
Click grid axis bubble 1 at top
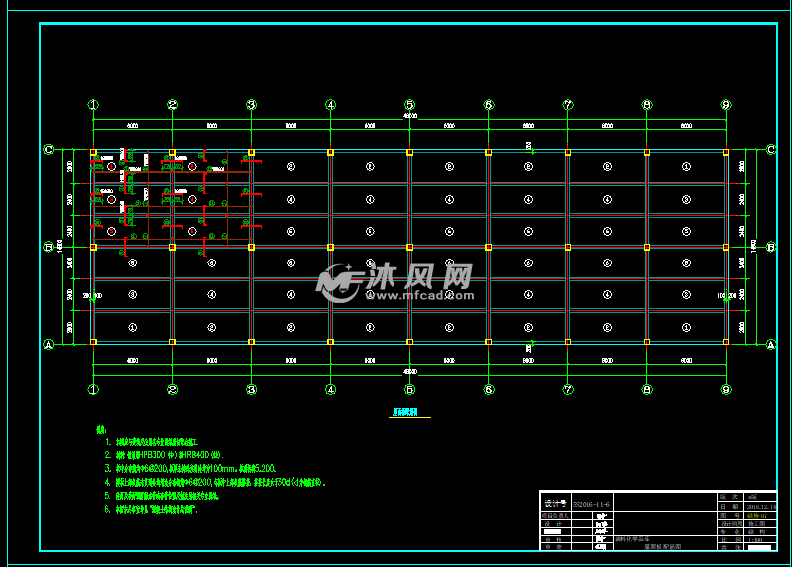(x=93, y=104)
